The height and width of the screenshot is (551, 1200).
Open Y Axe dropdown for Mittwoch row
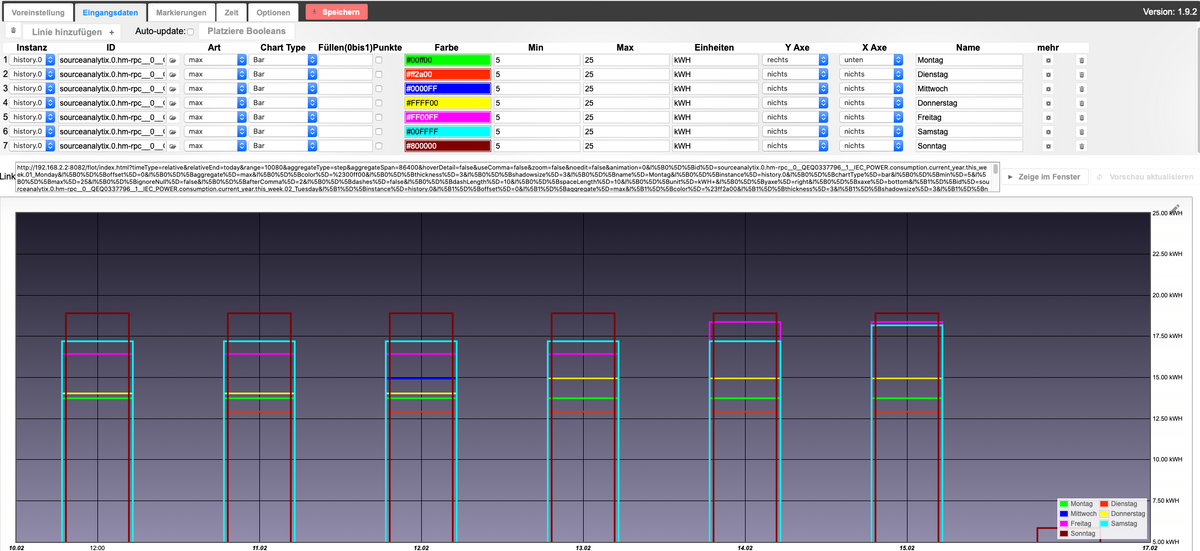[x=795, y=88]
